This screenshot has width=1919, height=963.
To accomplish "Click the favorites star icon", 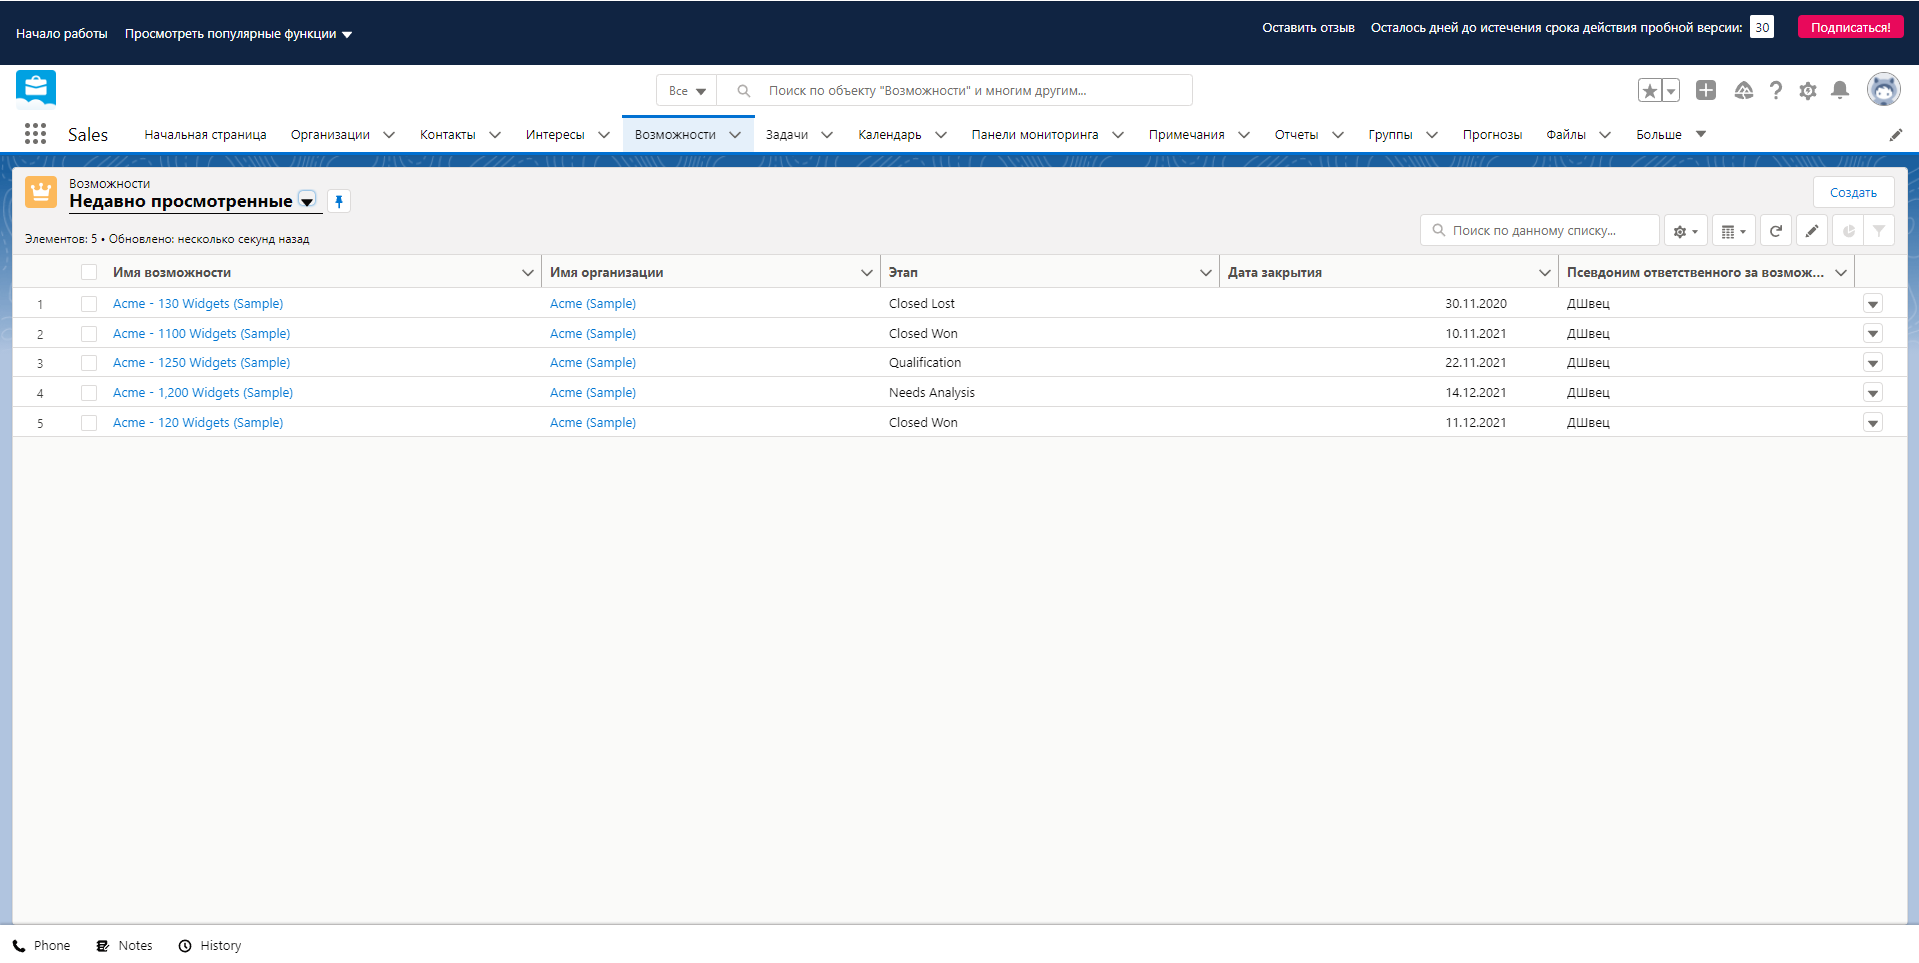I will click(x=1650, y=91).
